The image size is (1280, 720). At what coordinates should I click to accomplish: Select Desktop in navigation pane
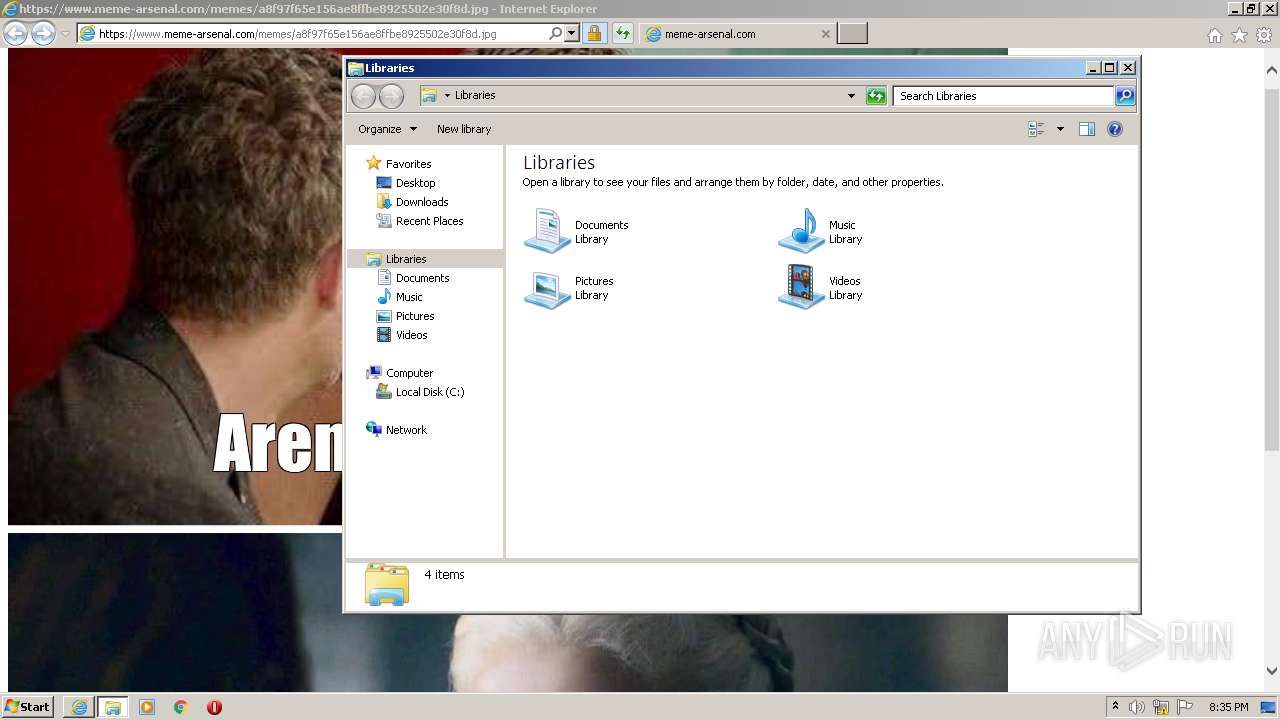click(415, 183)
